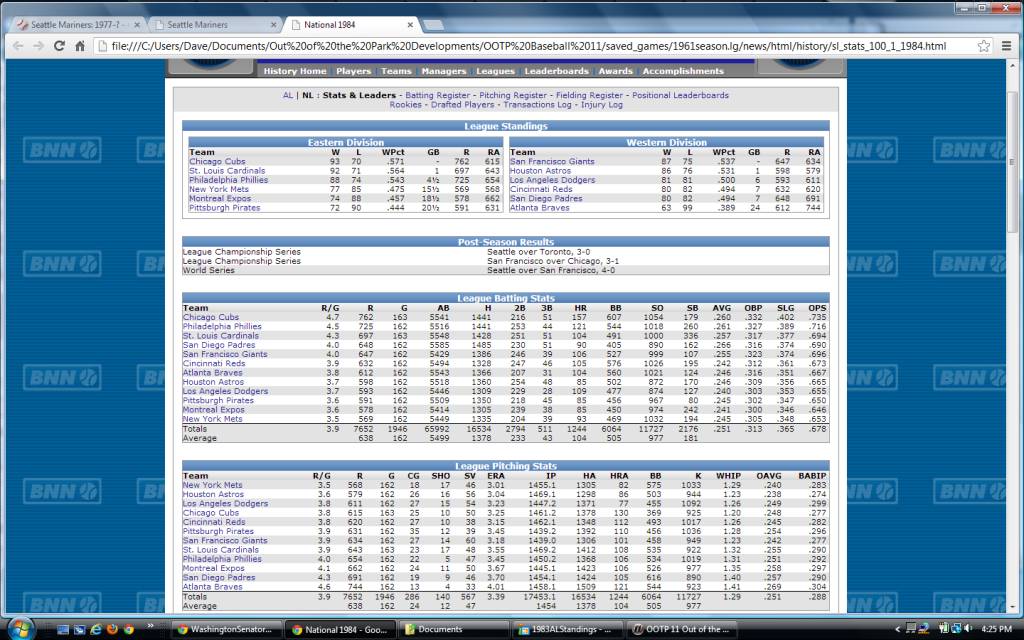This screenshot has width=1024, height=640.
Task: Open the Rookies link
Action: click(406, 104)
